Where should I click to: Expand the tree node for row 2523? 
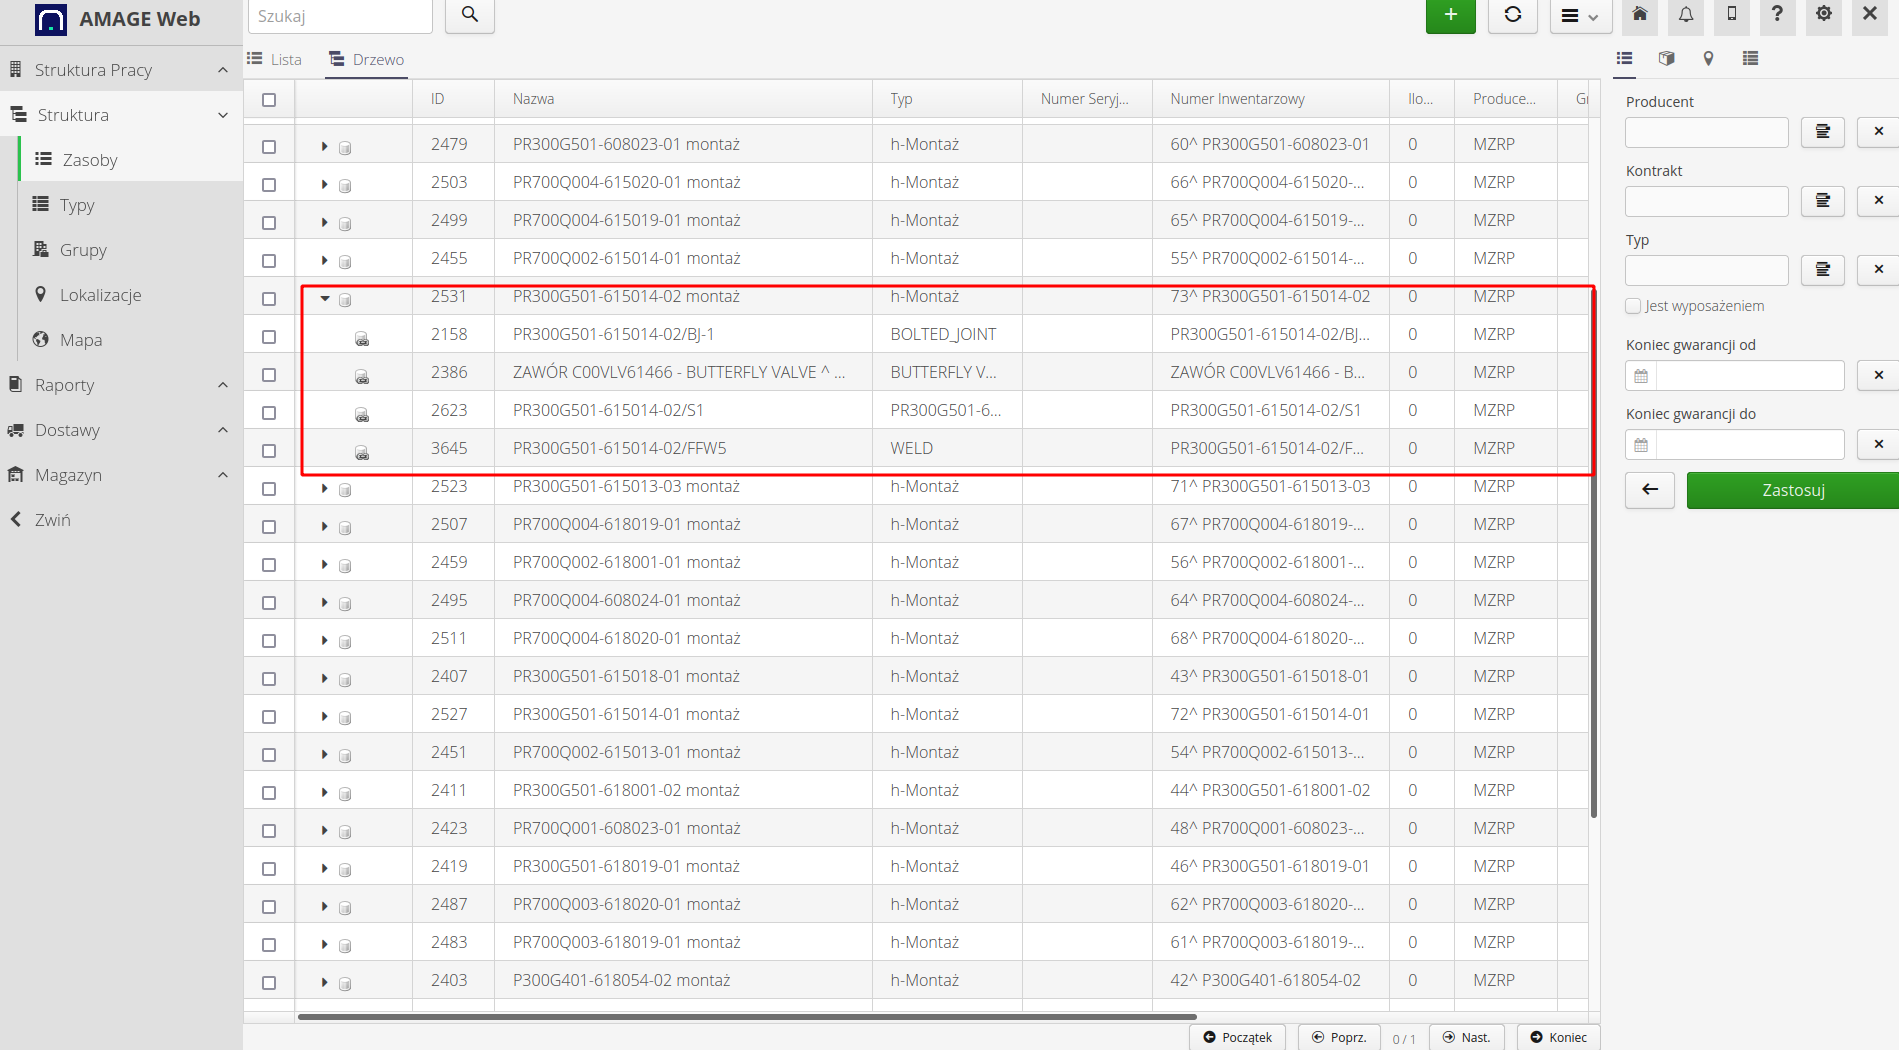pyautogui.click(x=325, y=489)
